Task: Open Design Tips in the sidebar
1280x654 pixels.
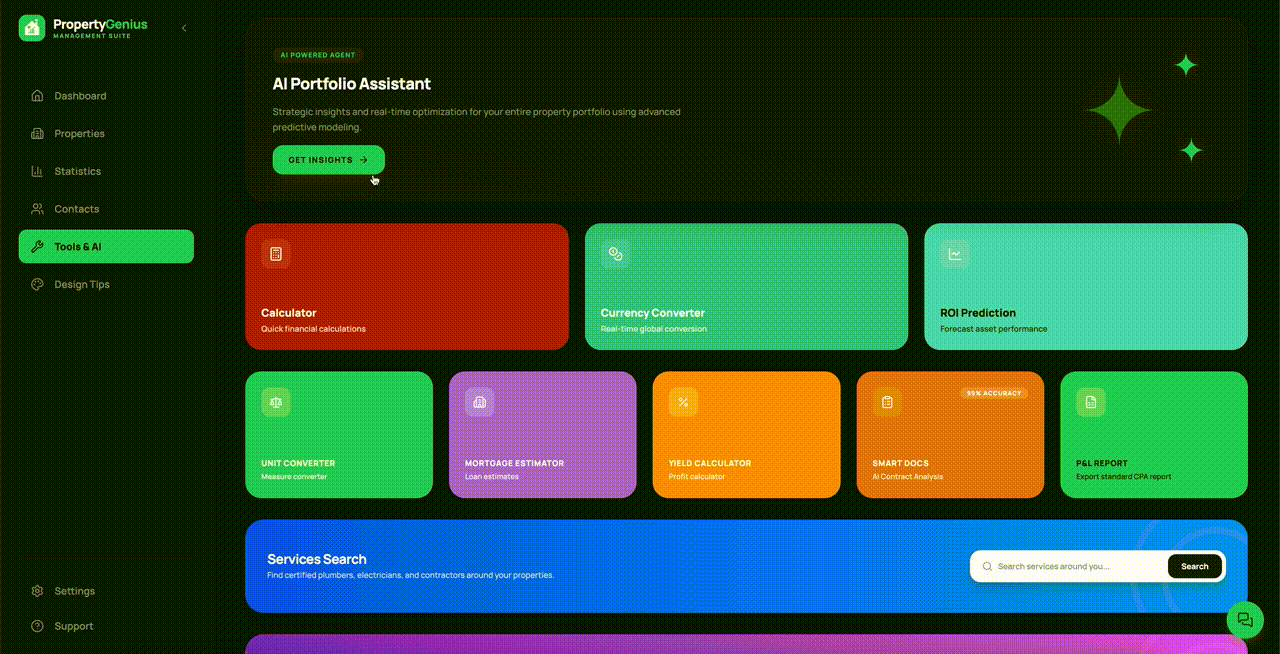Action: pyautogui.click(x=106, y=285)
